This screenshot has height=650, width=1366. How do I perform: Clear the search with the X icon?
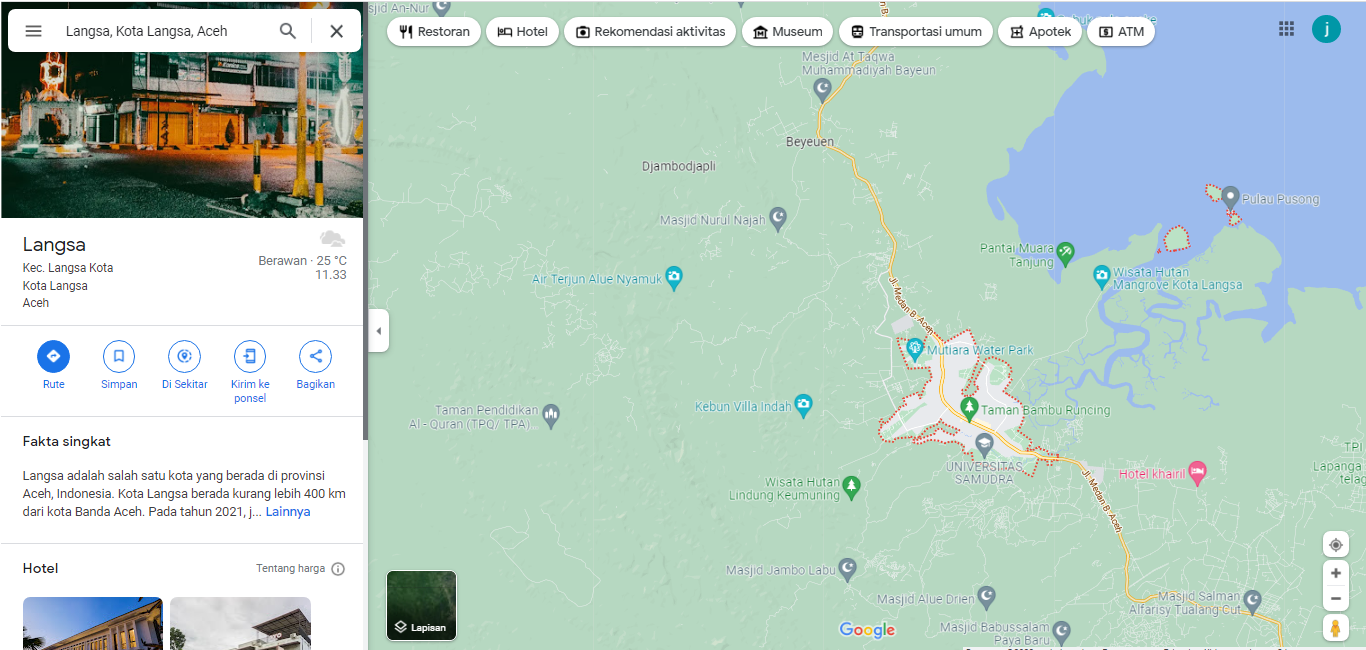[x=337, y=31]
